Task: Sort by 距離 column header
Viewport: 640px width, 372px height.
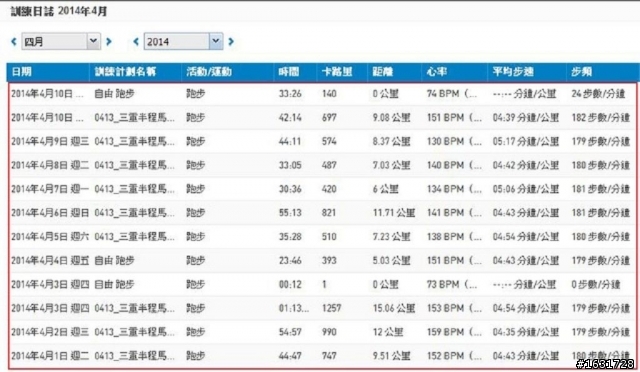Action: pyautogui.click(x=382, y=72)
